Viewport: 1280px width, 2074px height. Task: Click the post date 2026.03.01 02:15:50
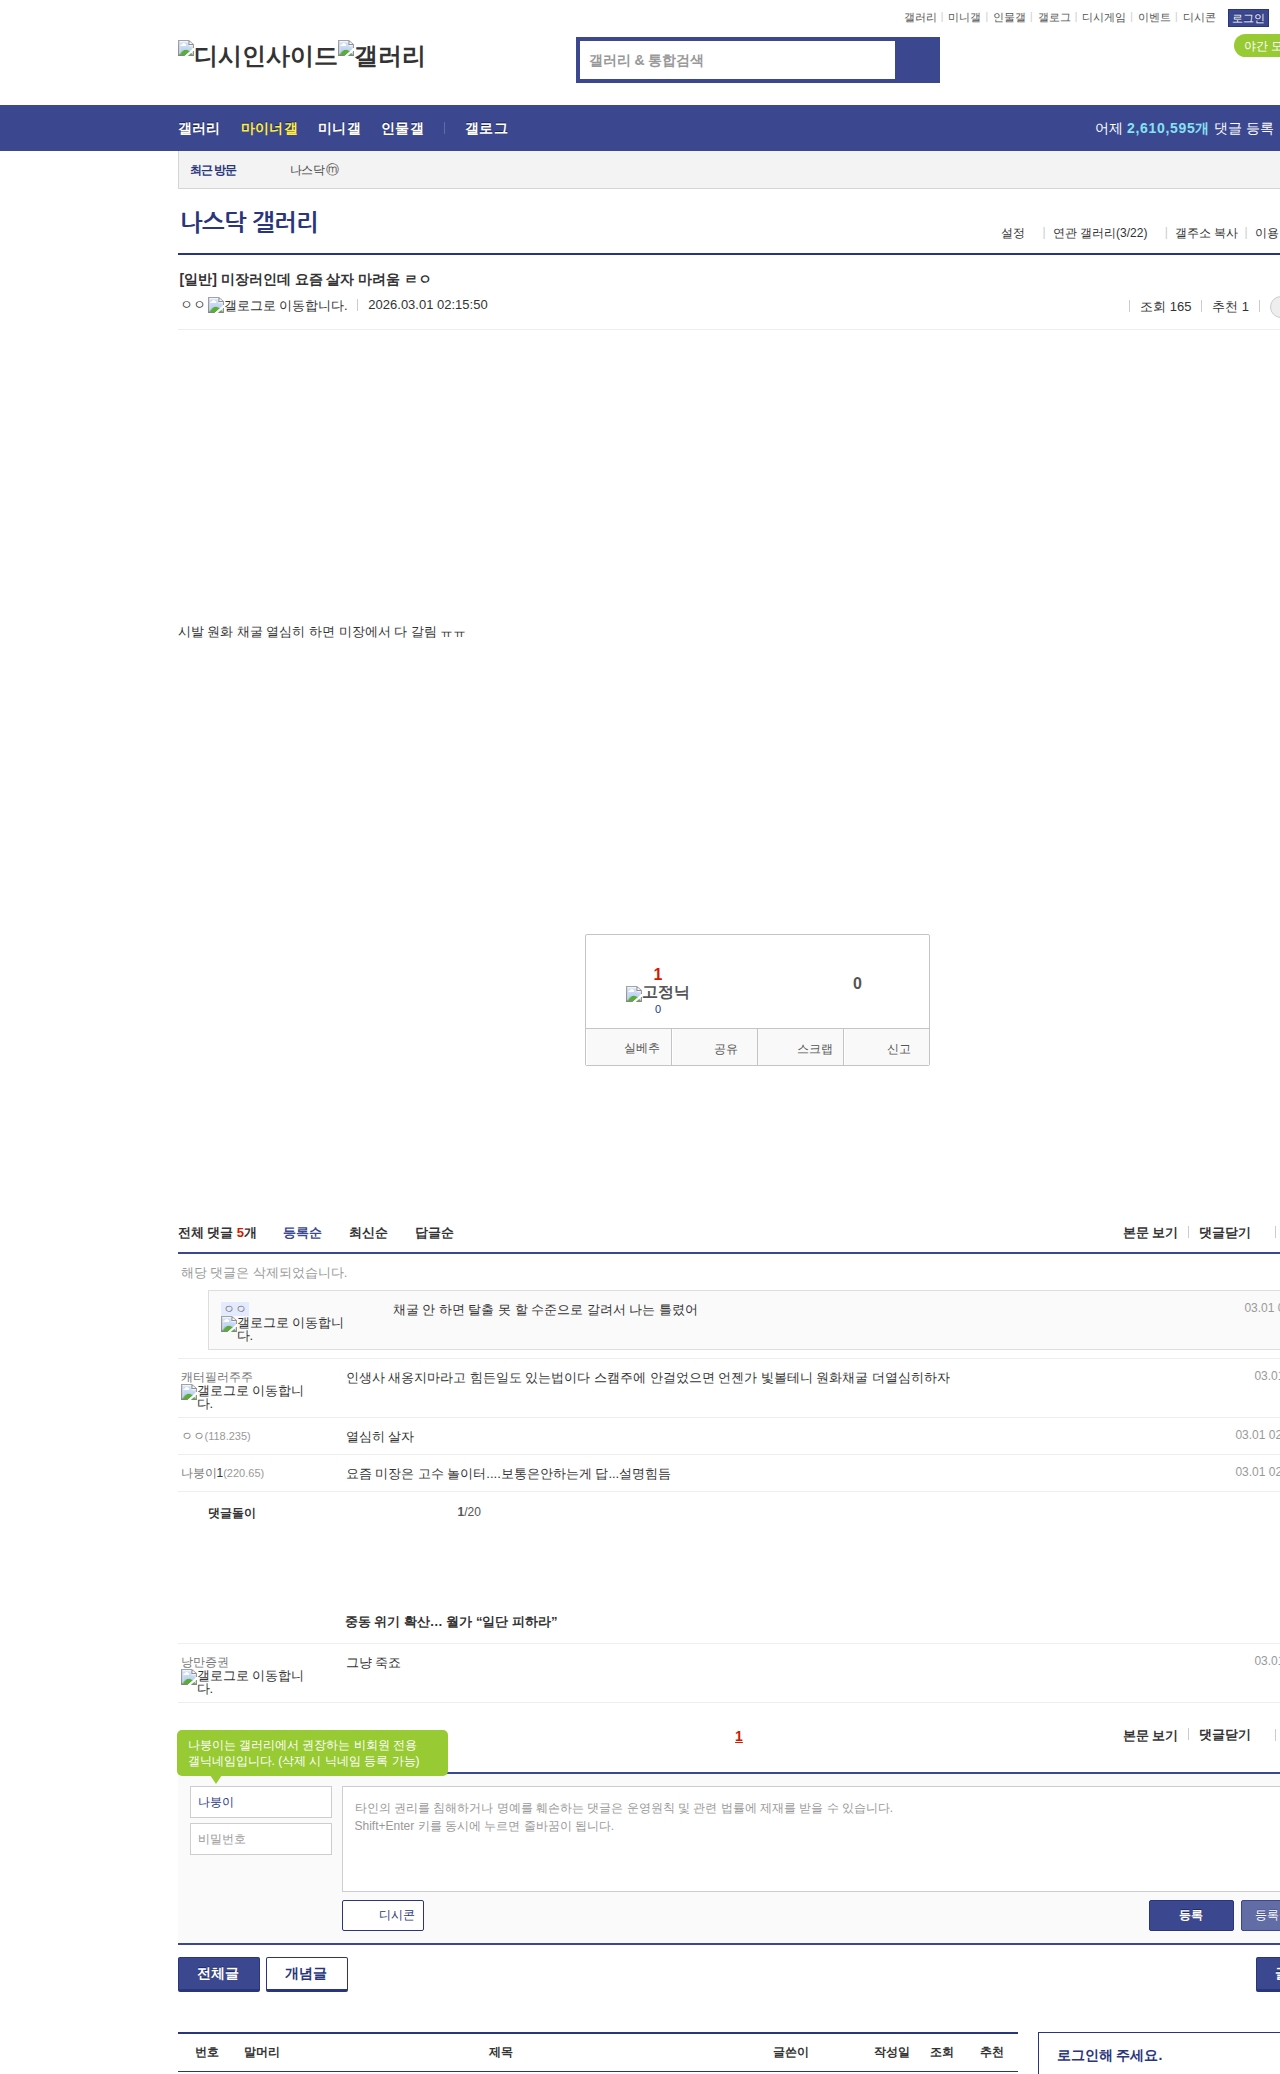(x=428, y=305)
